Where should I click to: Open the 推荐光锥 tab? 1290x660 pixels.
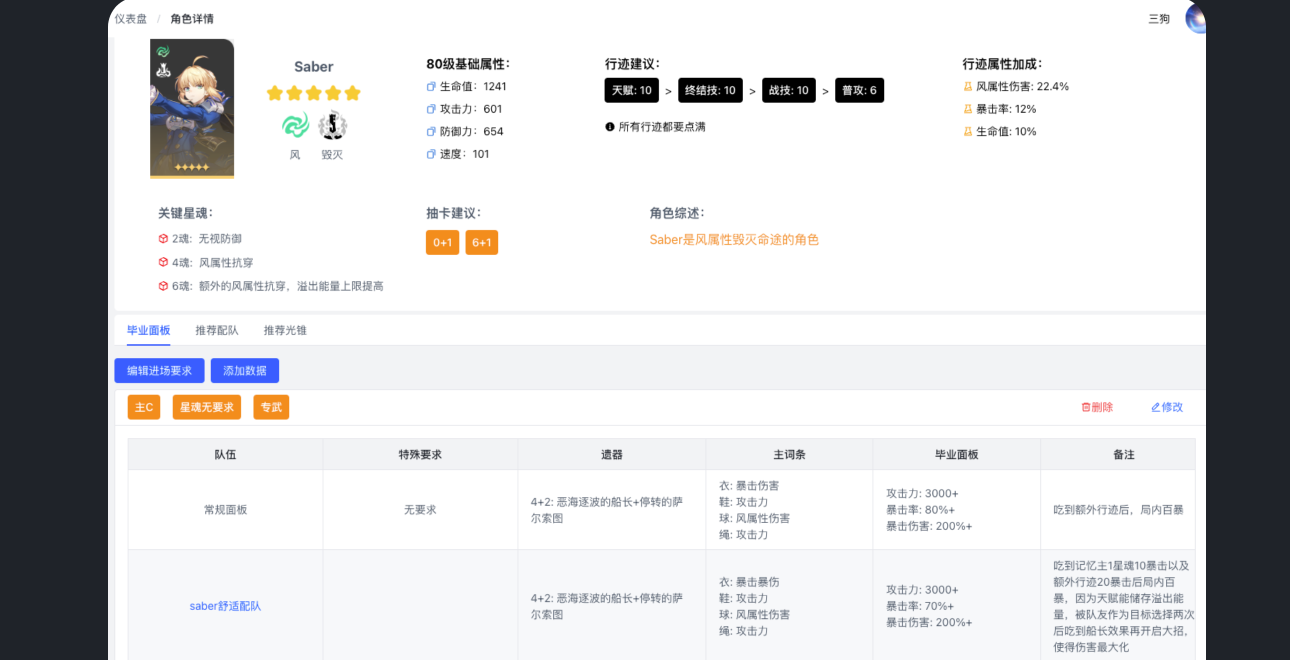[285, 330]
